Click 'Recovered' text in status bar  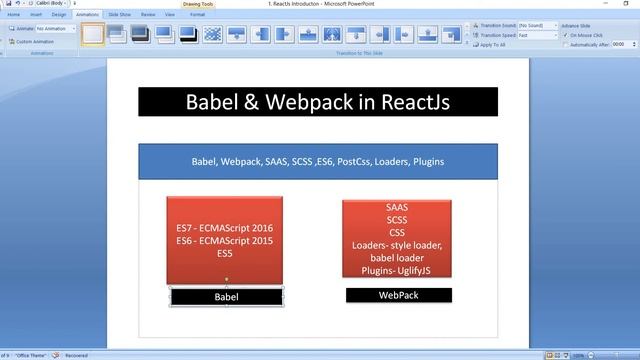[76, 356]
